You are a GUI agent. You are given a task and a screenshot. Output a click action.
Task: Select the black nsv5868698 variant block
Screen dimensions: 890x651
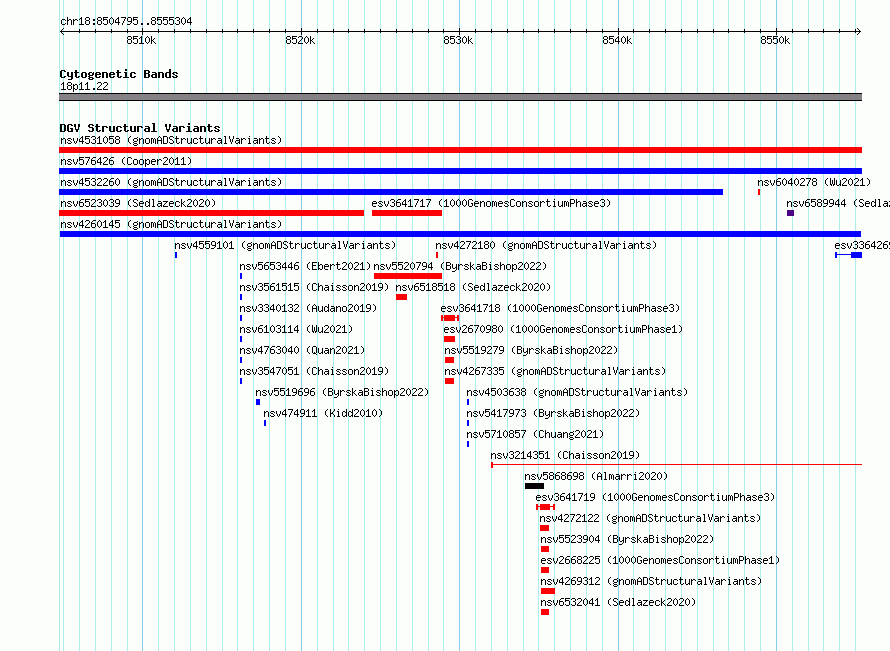(x=534, y=486)
